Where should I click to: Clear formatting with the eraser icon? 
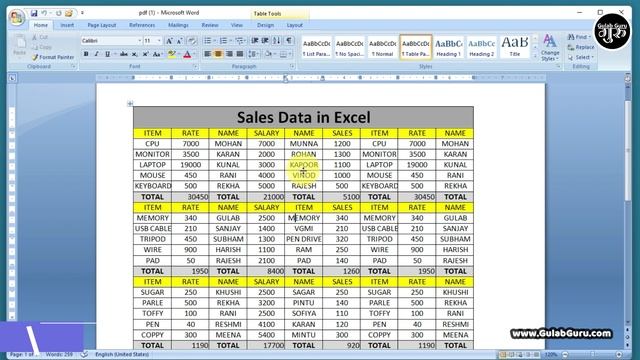tap(192, 41)
